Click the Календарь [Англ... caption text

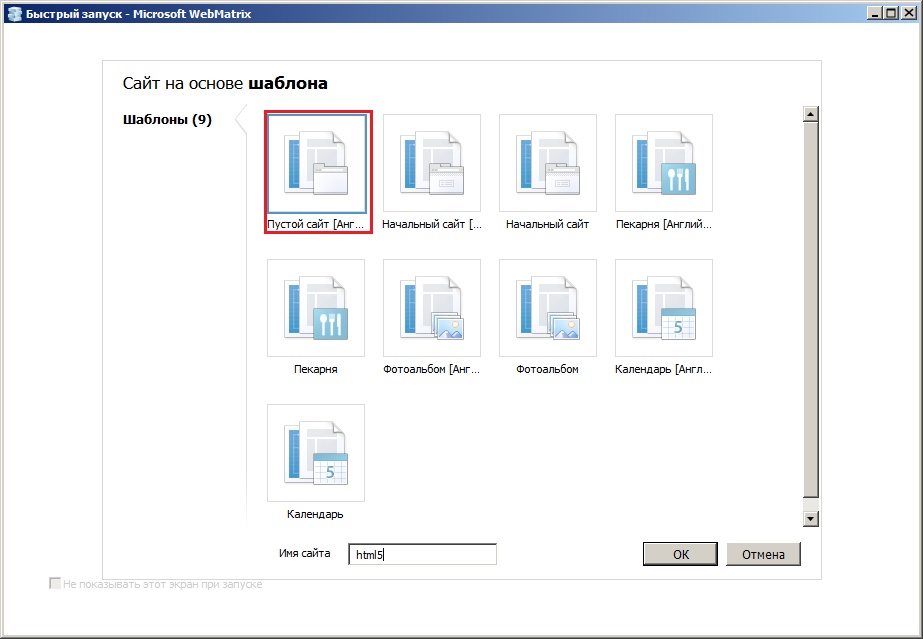(663, 370)
